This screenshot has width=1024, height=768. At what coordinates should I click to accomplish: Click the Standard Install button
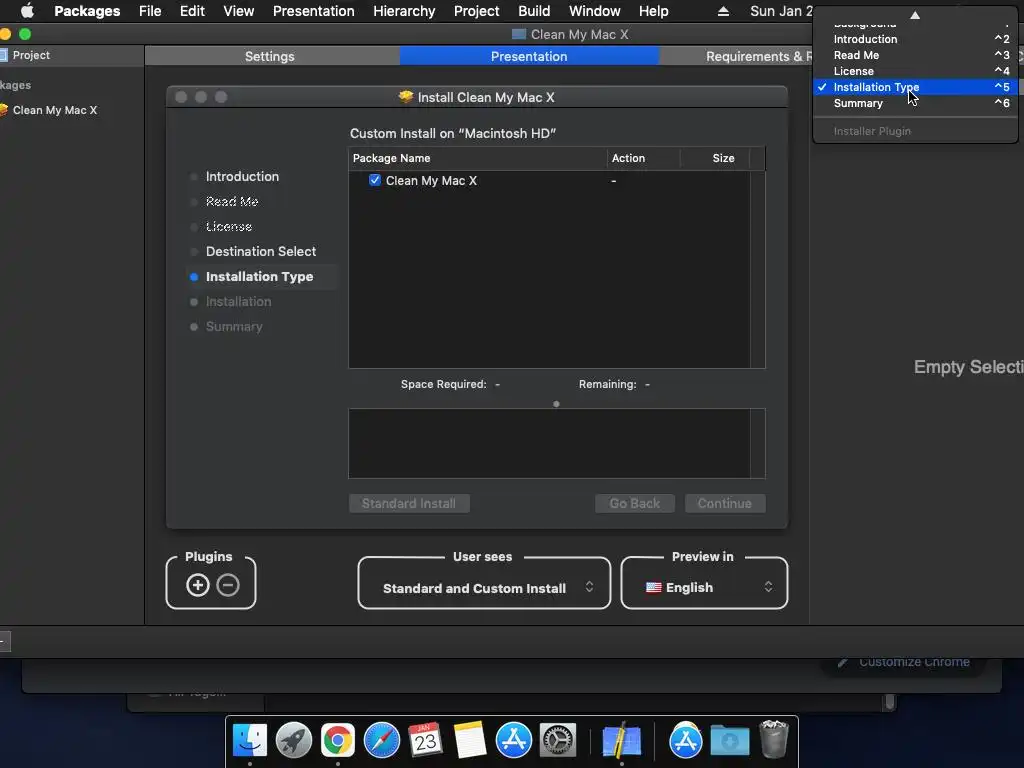coord(409,504)
